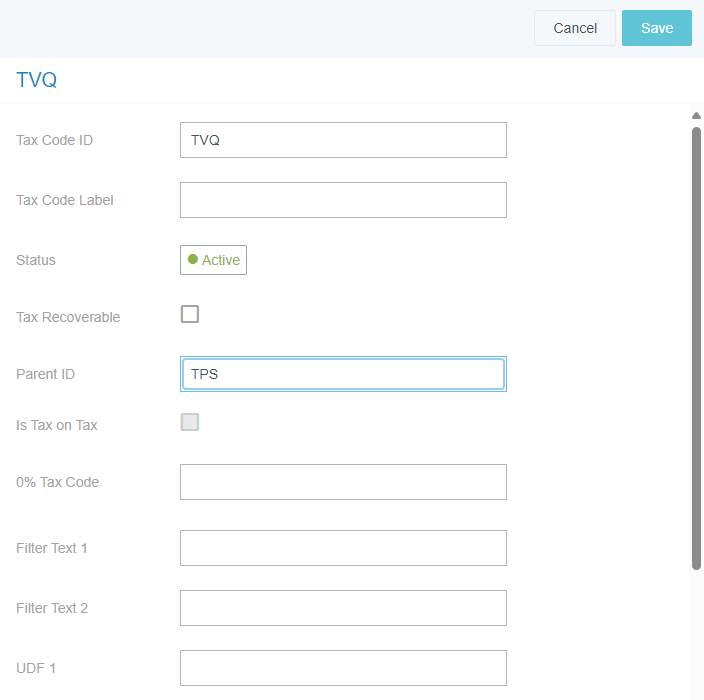
Task: Focus the Tax Code ID field
Action: click(x=343, y=140)
